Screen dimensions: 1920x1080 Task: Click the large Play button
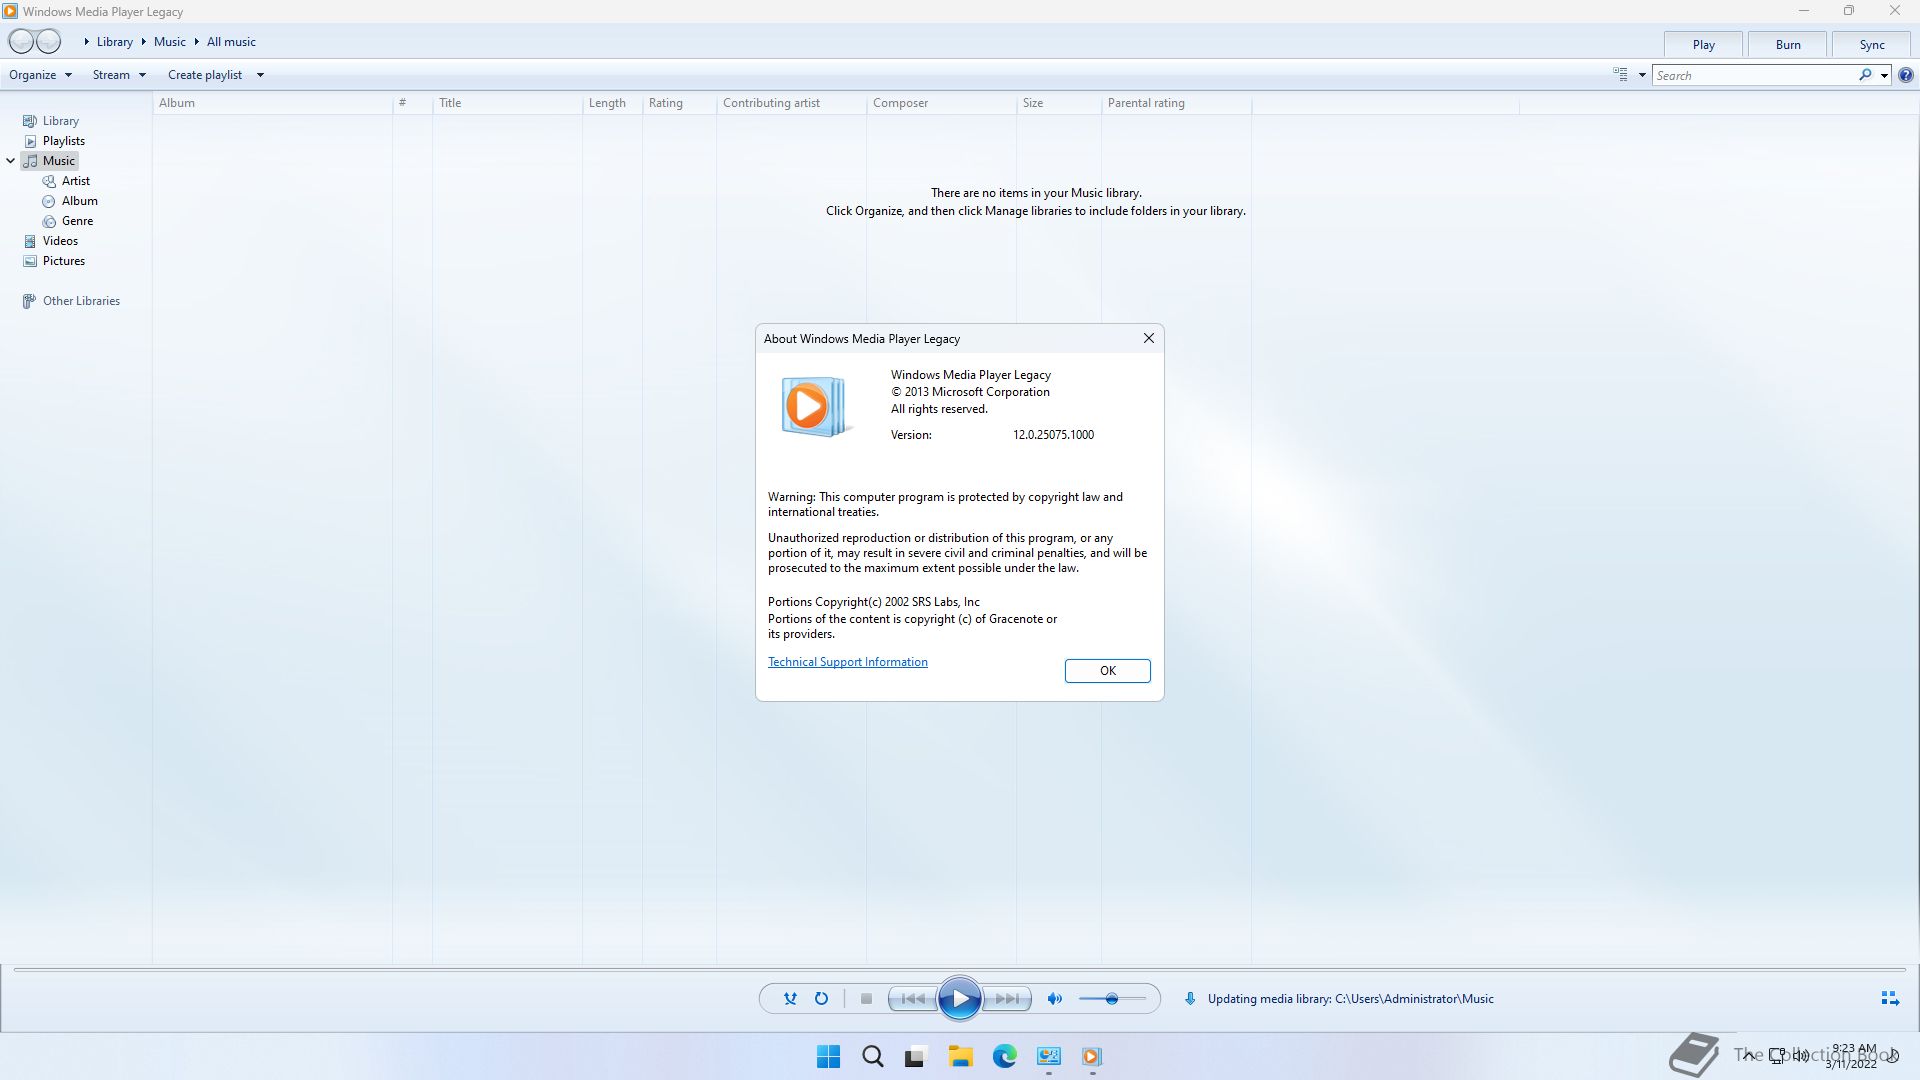pos(960,998)
